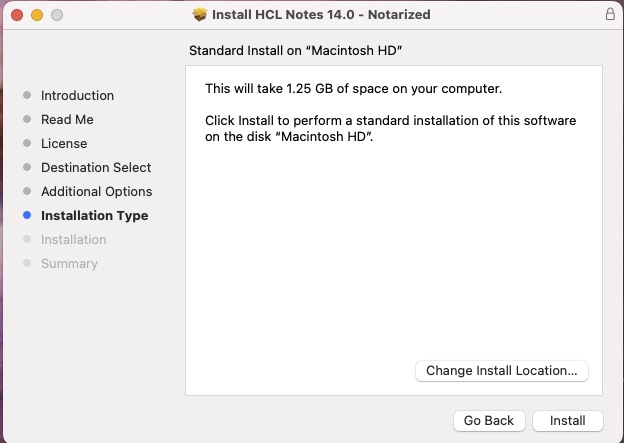The height and width of the screenshot is (443, 624).
Task: Select the Destination Select step
Action: pyautogui.click(x=96, y=168)
